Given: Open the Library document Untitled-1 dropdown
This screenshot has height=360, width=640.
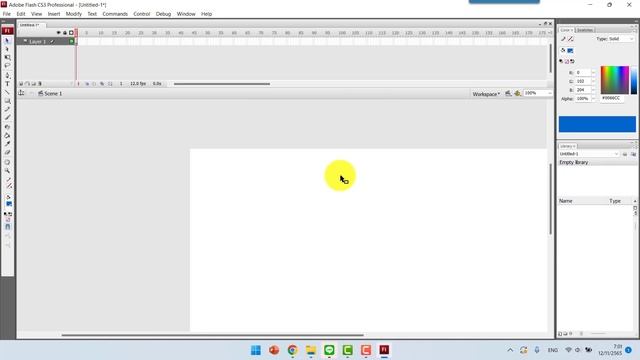Looking at the screenshot, I should point(589,154).
